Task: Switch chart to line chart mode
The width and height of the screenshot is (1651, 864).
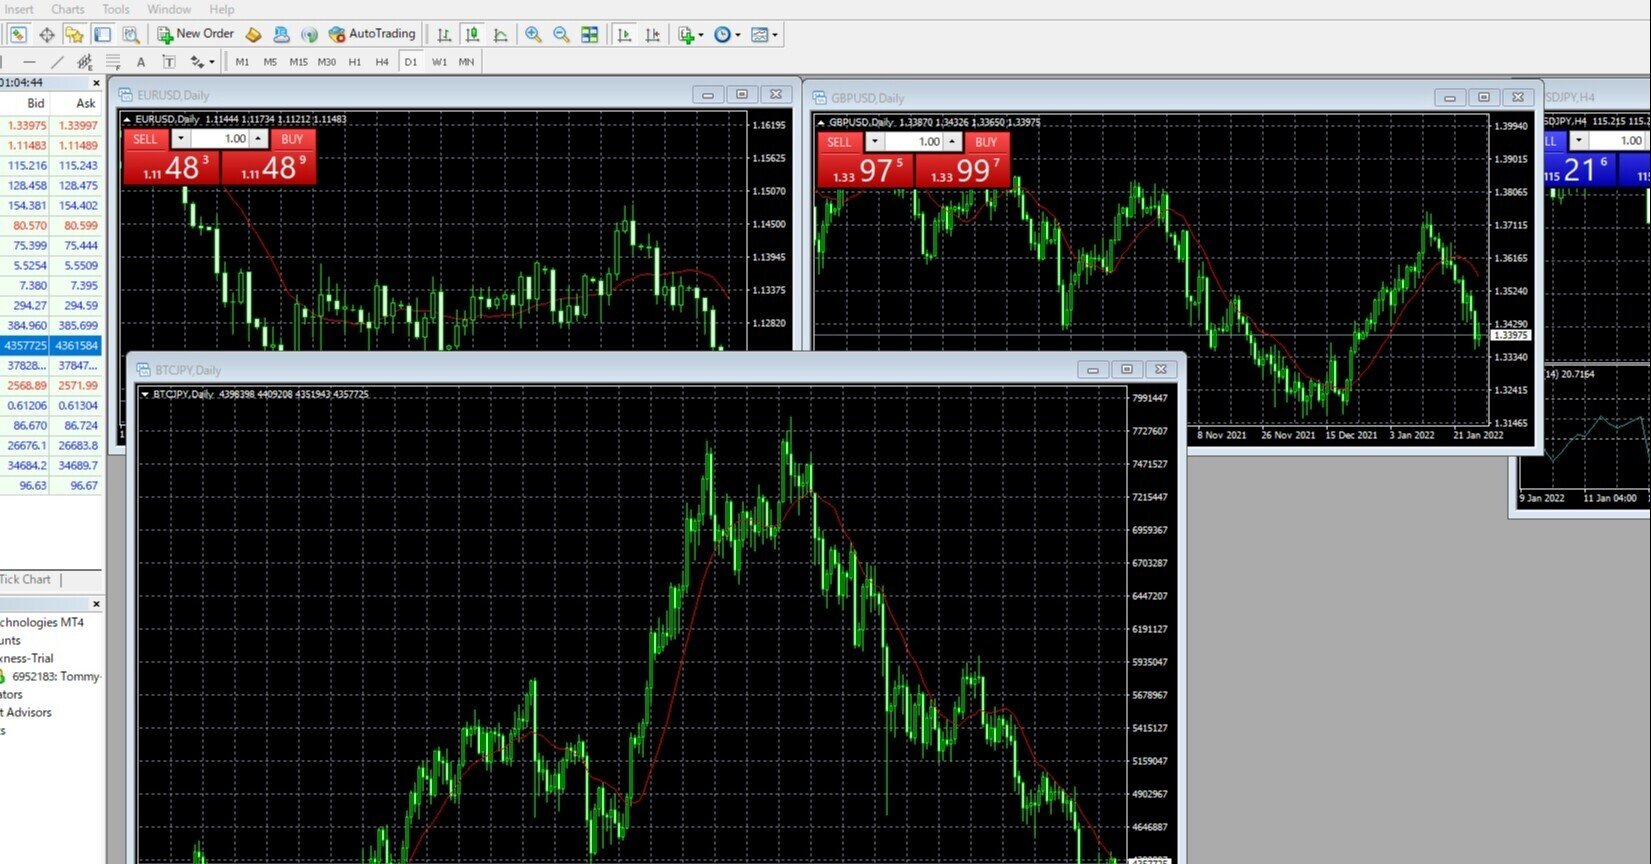Action: (500, 35)
